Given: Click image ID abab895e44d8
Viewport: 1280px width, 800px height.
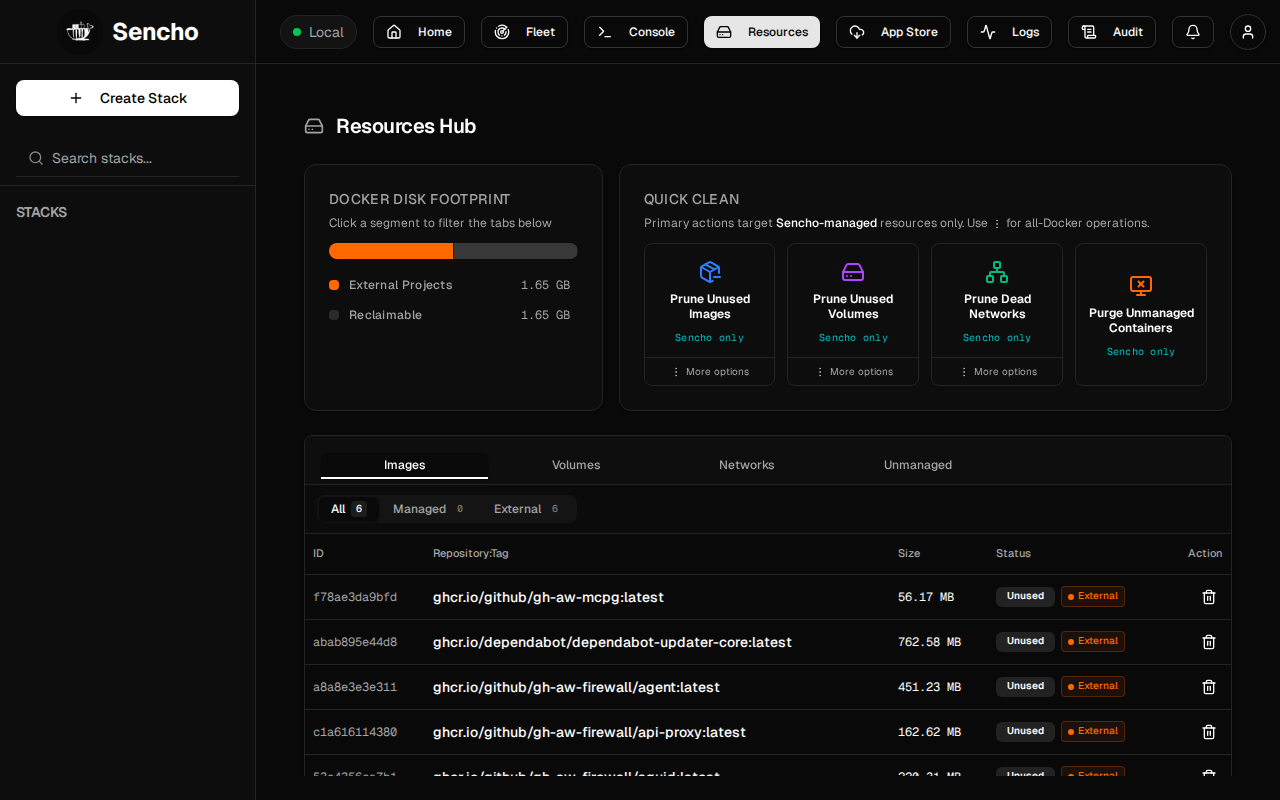Looking at the screenshot, I should [x=355, y=642].
